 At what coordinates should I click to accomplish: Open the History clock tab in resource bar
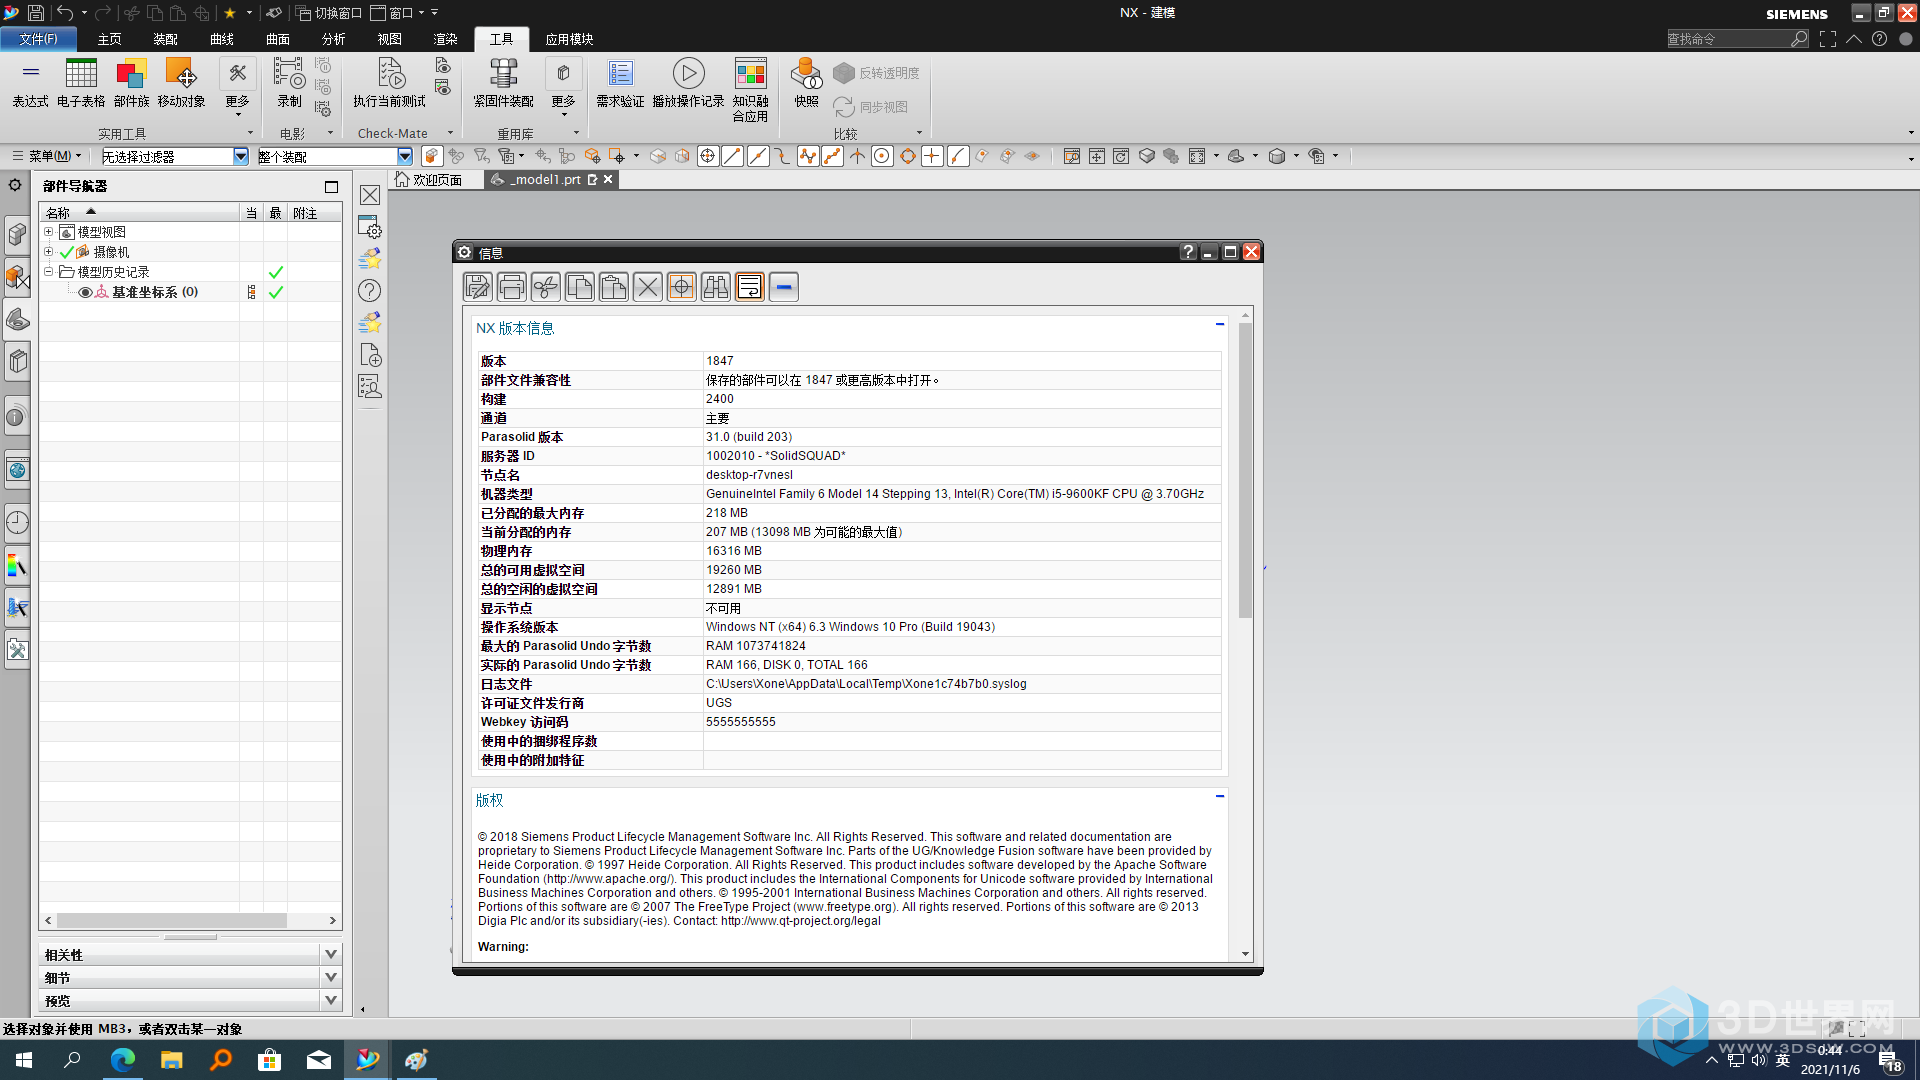17,522
